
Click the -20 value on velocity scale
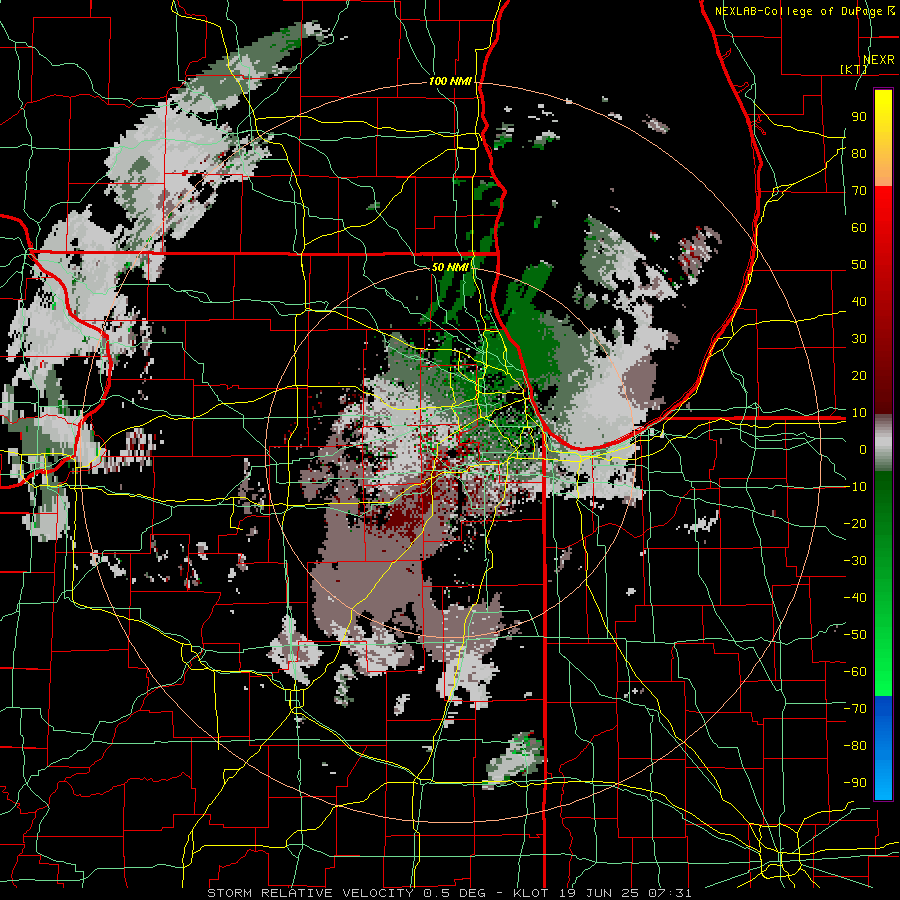[855, 523]
